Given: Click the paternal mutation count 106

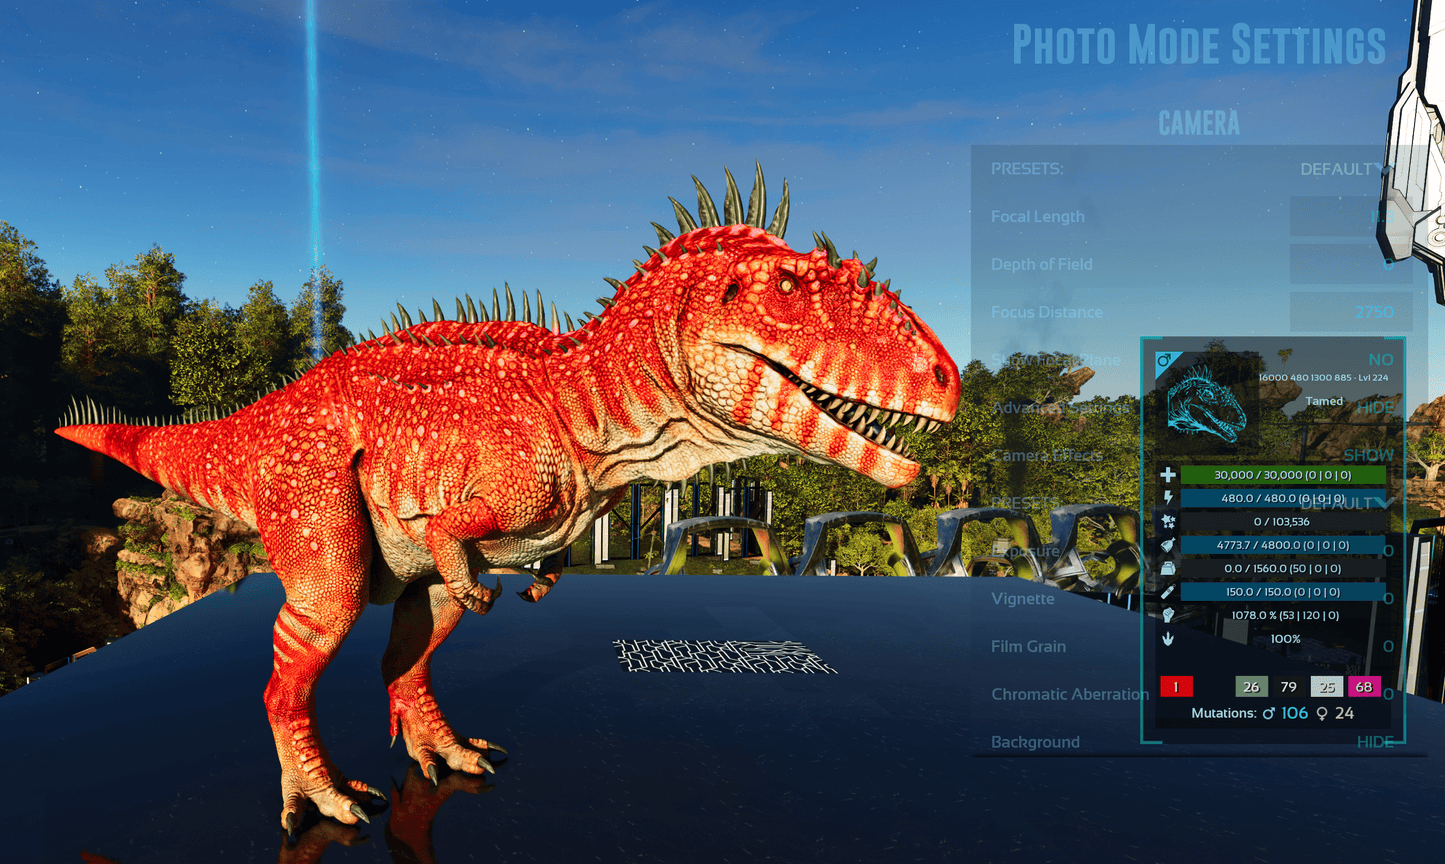Looking at the screenshot, I should tap(1295, 714).
